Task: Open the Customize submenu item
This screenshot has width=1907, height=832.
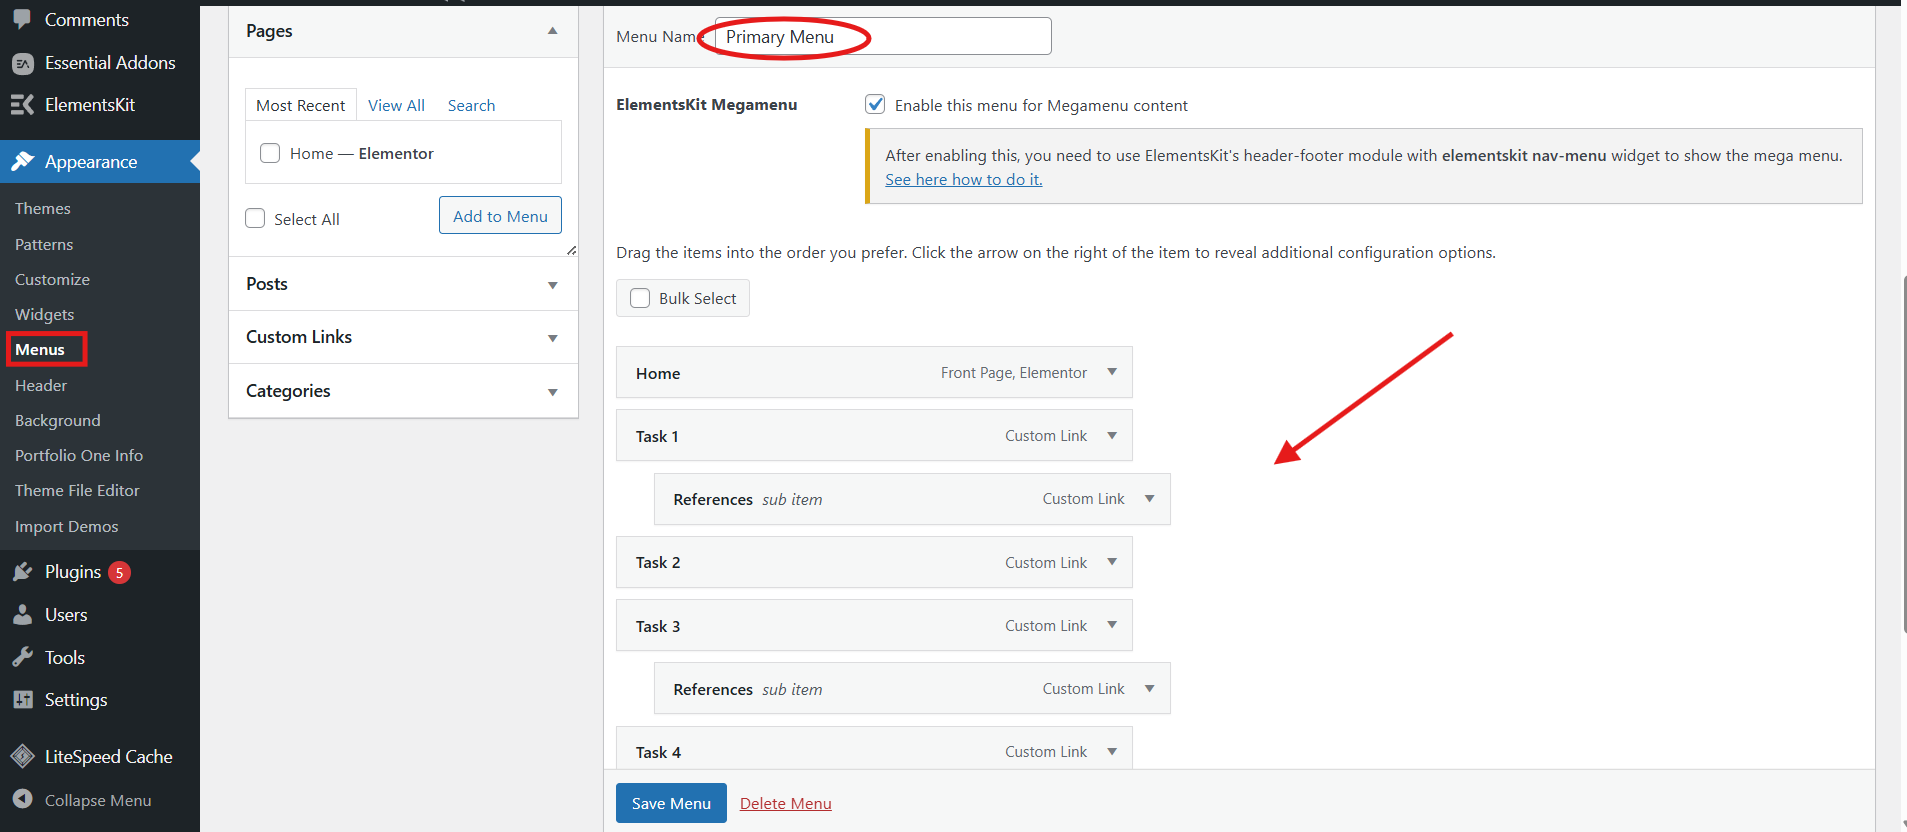Action: tap(52, 280)
